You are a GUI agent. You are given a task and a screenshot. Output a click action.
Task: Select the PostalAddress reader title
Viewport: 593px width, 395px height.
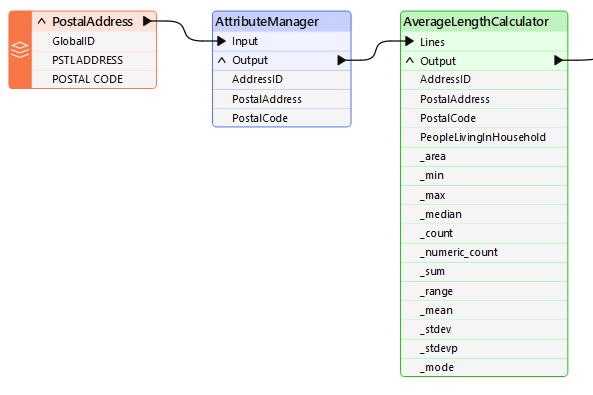[x=92, y=22]
